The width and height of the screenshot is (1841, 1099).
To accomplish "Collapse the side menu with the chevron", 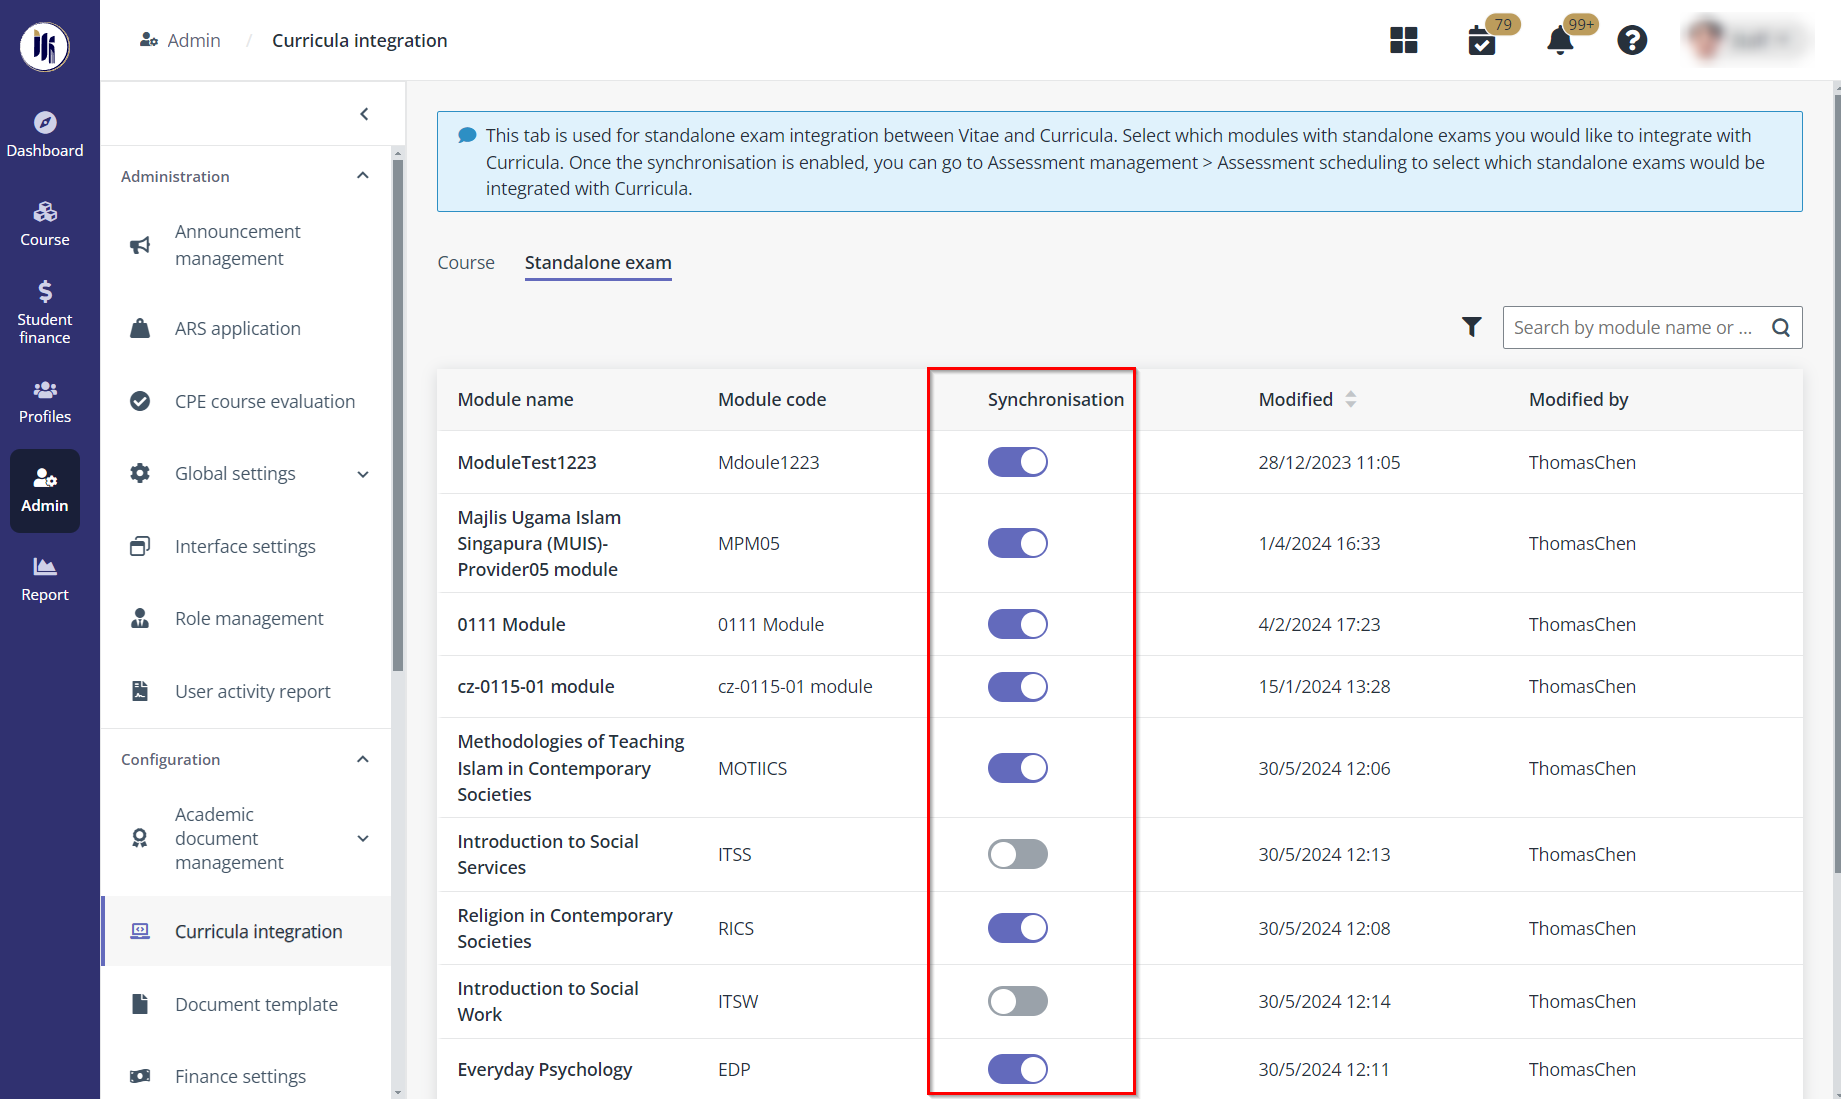I will [364, 114].
